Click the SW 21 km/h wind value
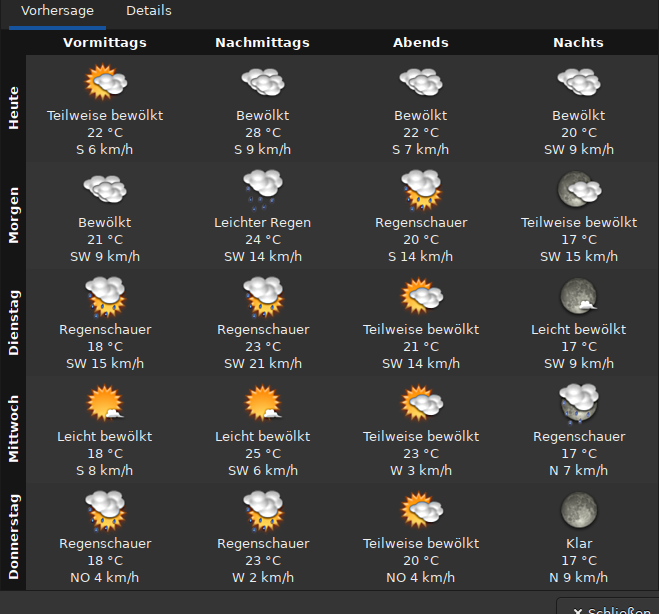 (263, 364)
